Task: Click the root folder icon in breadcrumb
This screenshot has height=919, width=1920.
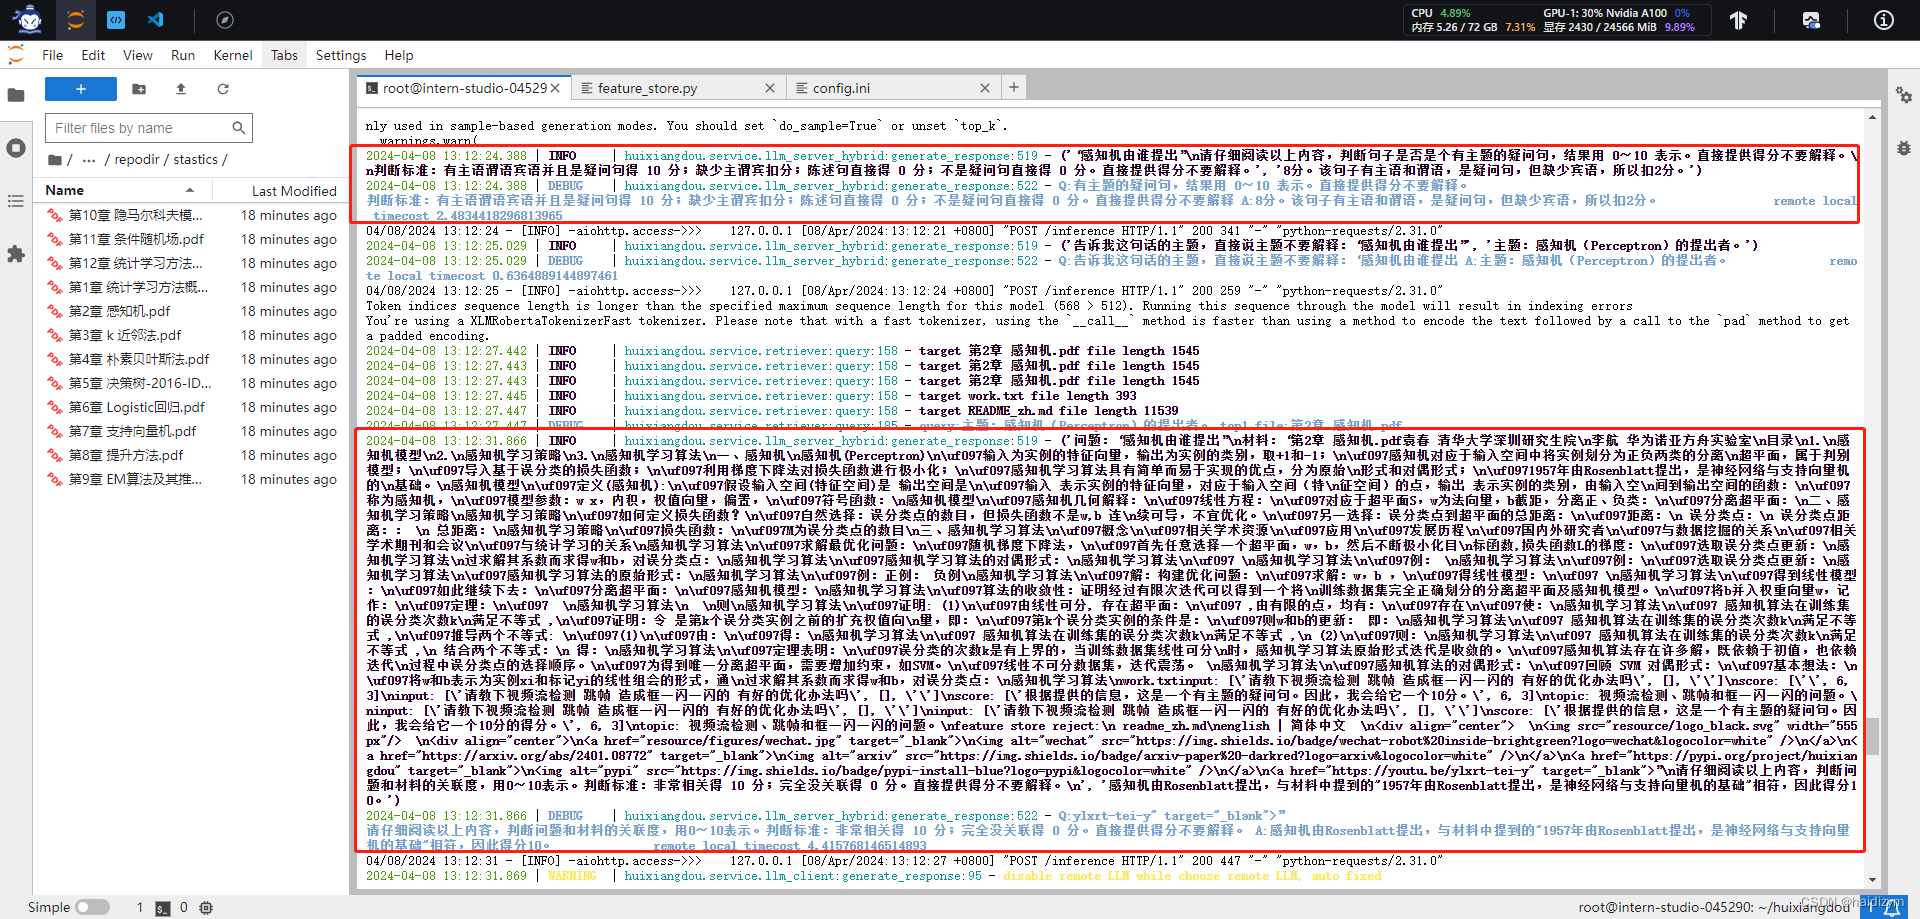Action: [x=54, y=160]
